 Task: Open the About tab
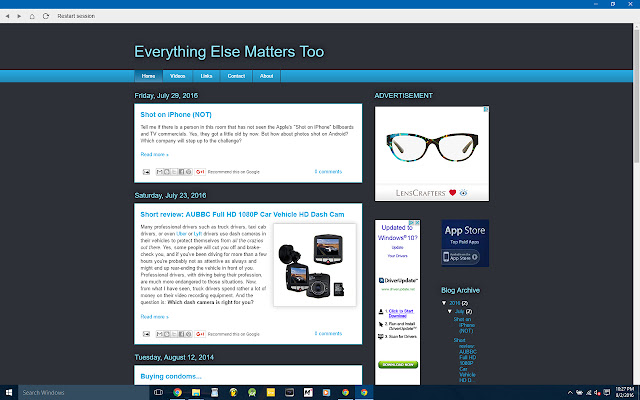(x=267, y=76)
